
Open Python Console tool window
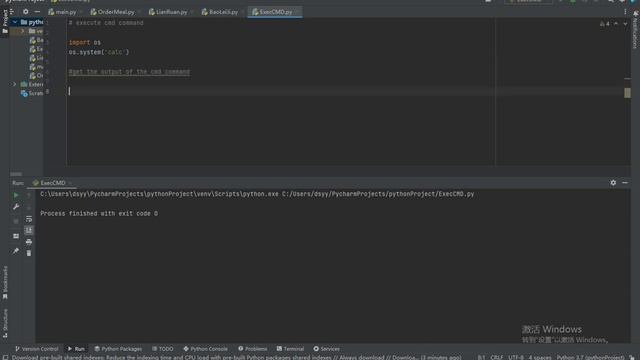pyautogui.click(x=205, y=349)
